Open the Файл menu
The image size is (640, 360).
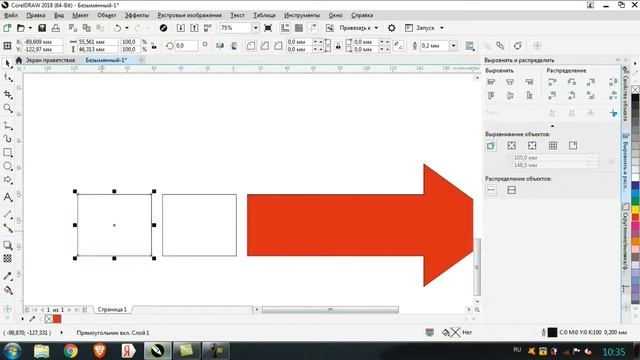pos(11,15)
